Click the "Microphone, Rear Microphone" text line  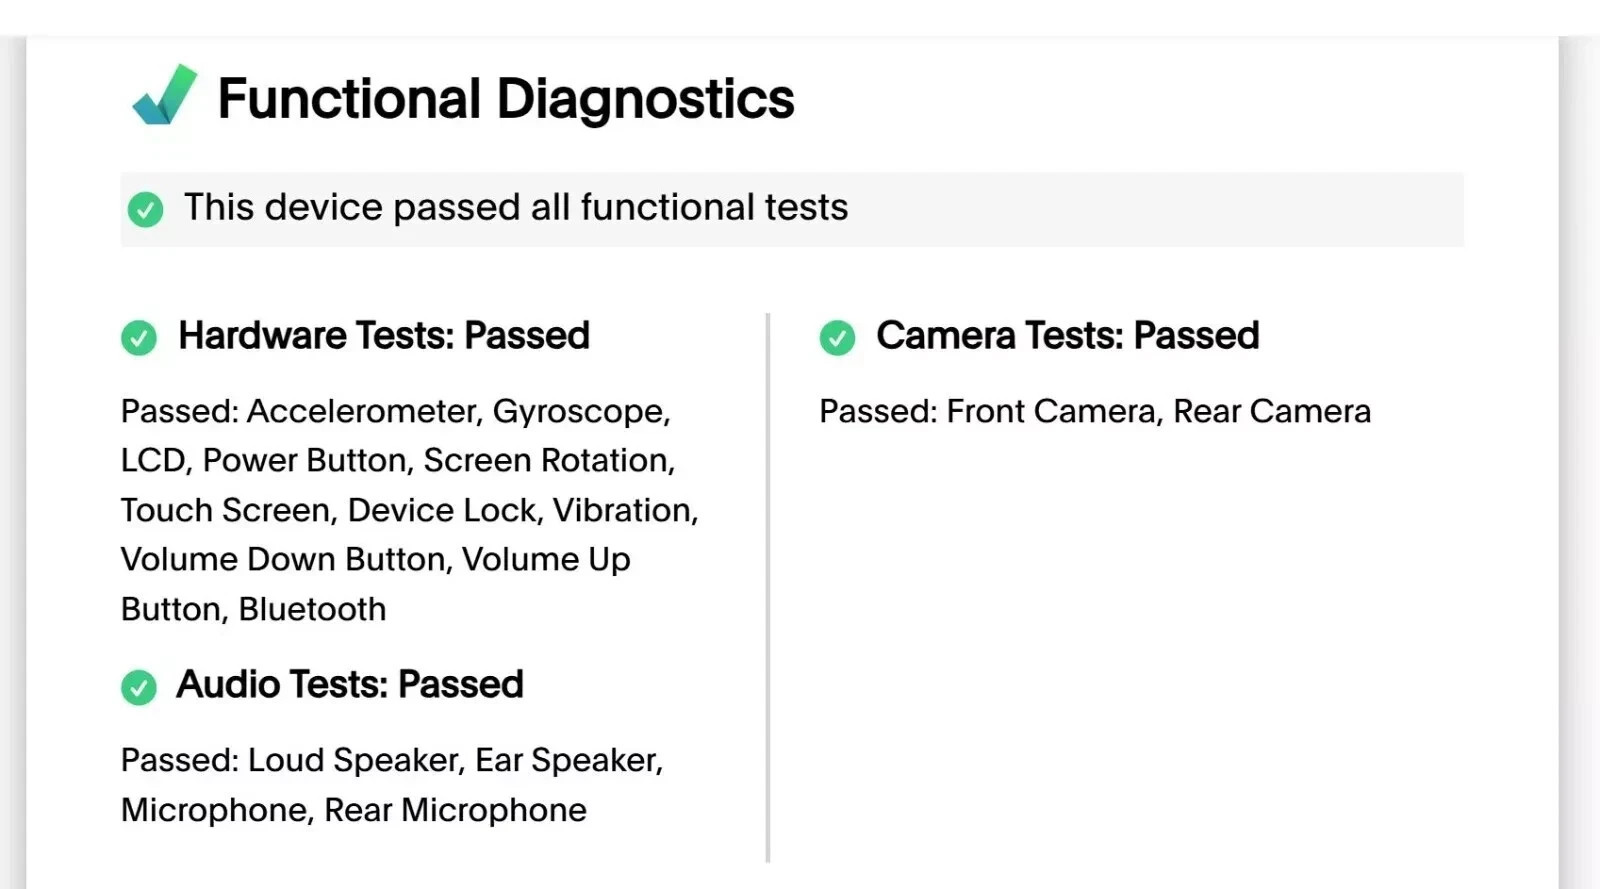[354, 811]
